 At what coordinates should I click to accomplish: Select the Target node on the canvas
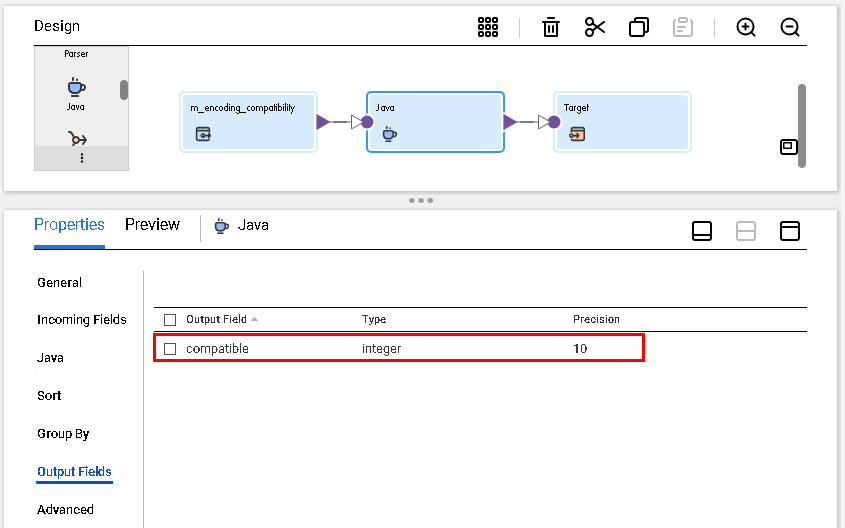pyautogui.click(x=622, y=122)
